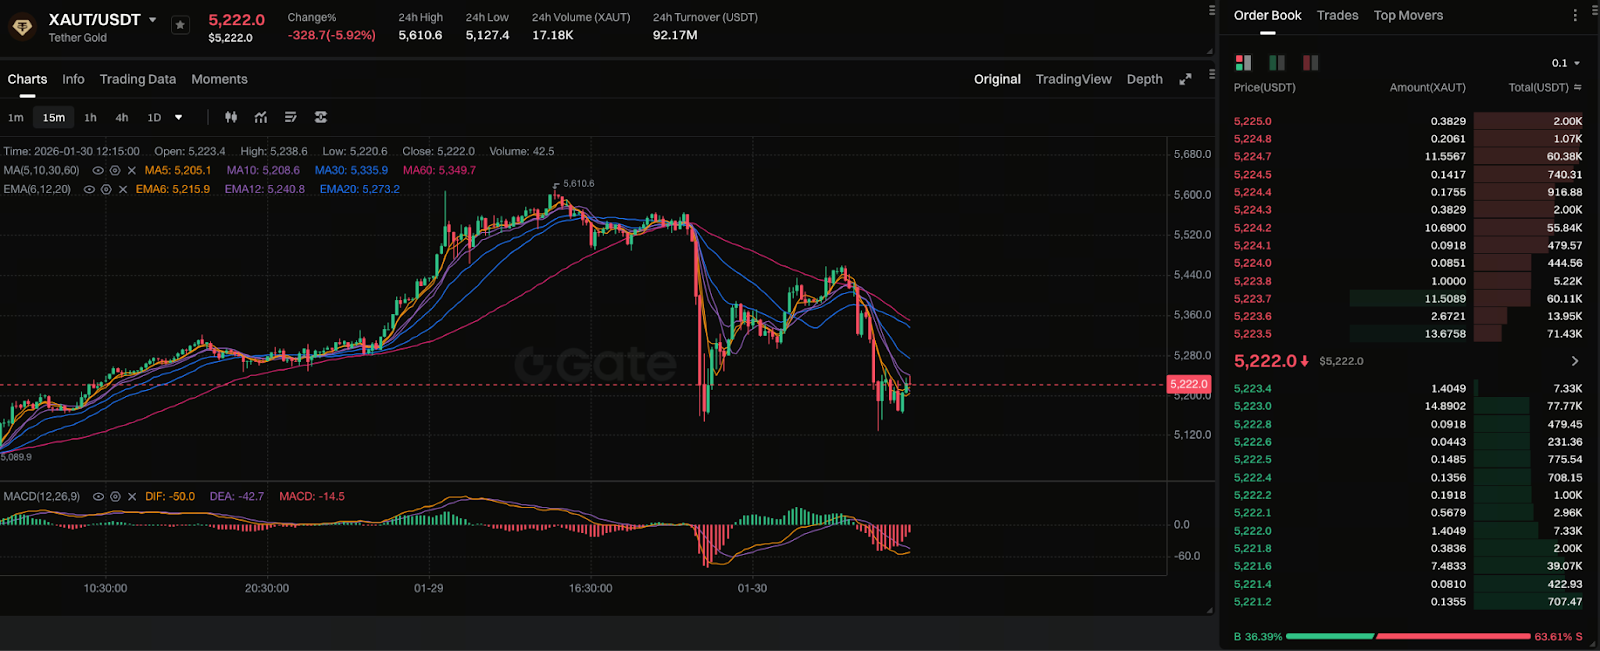The height and width of the screenshot is (651, 1600).
Task: Click the buy/sell ratio bar
Action: click(x=1408, y=636)
